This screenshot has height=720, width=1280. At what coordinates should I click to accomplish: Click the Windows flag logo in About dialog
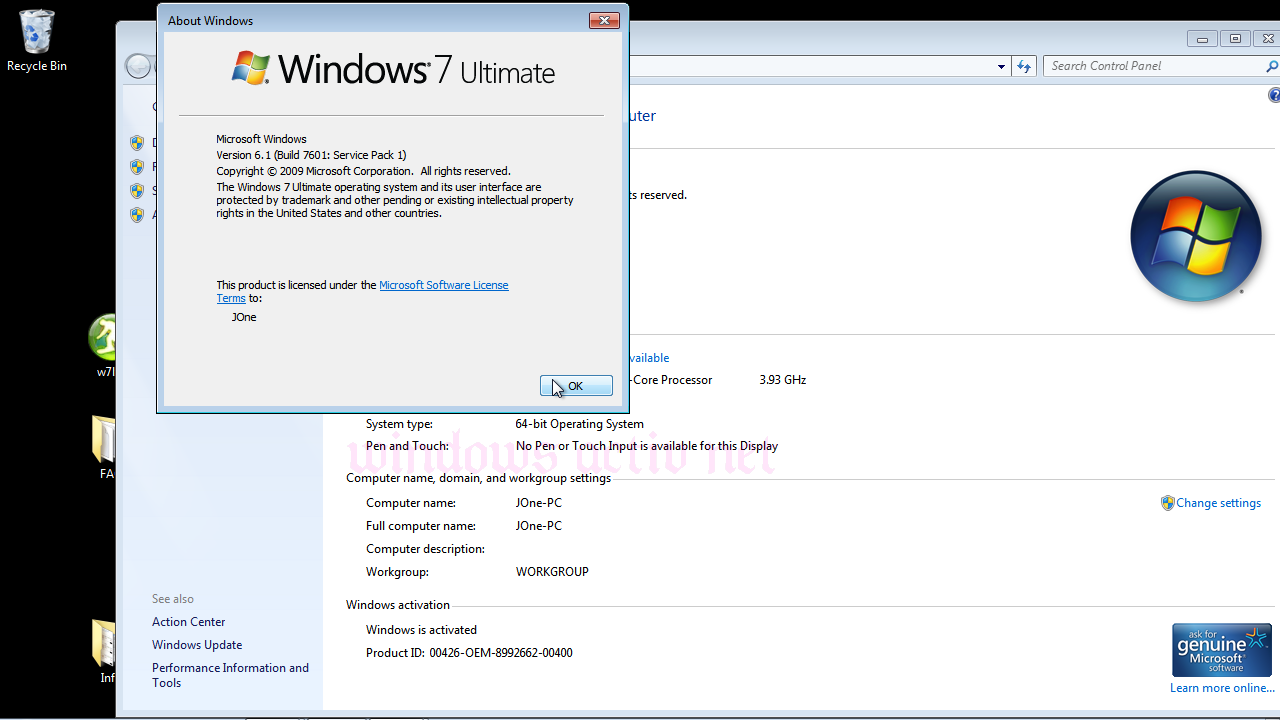pos(251,68)
